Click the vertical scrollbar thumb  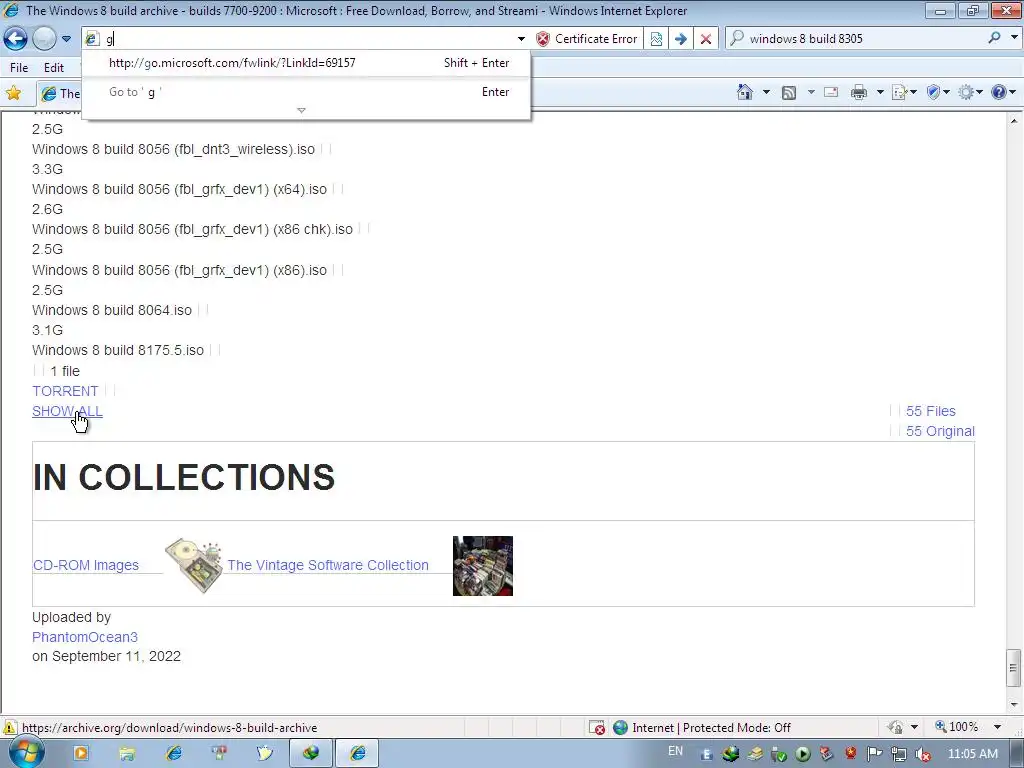pyautogui.click(x=1013, y=667)
